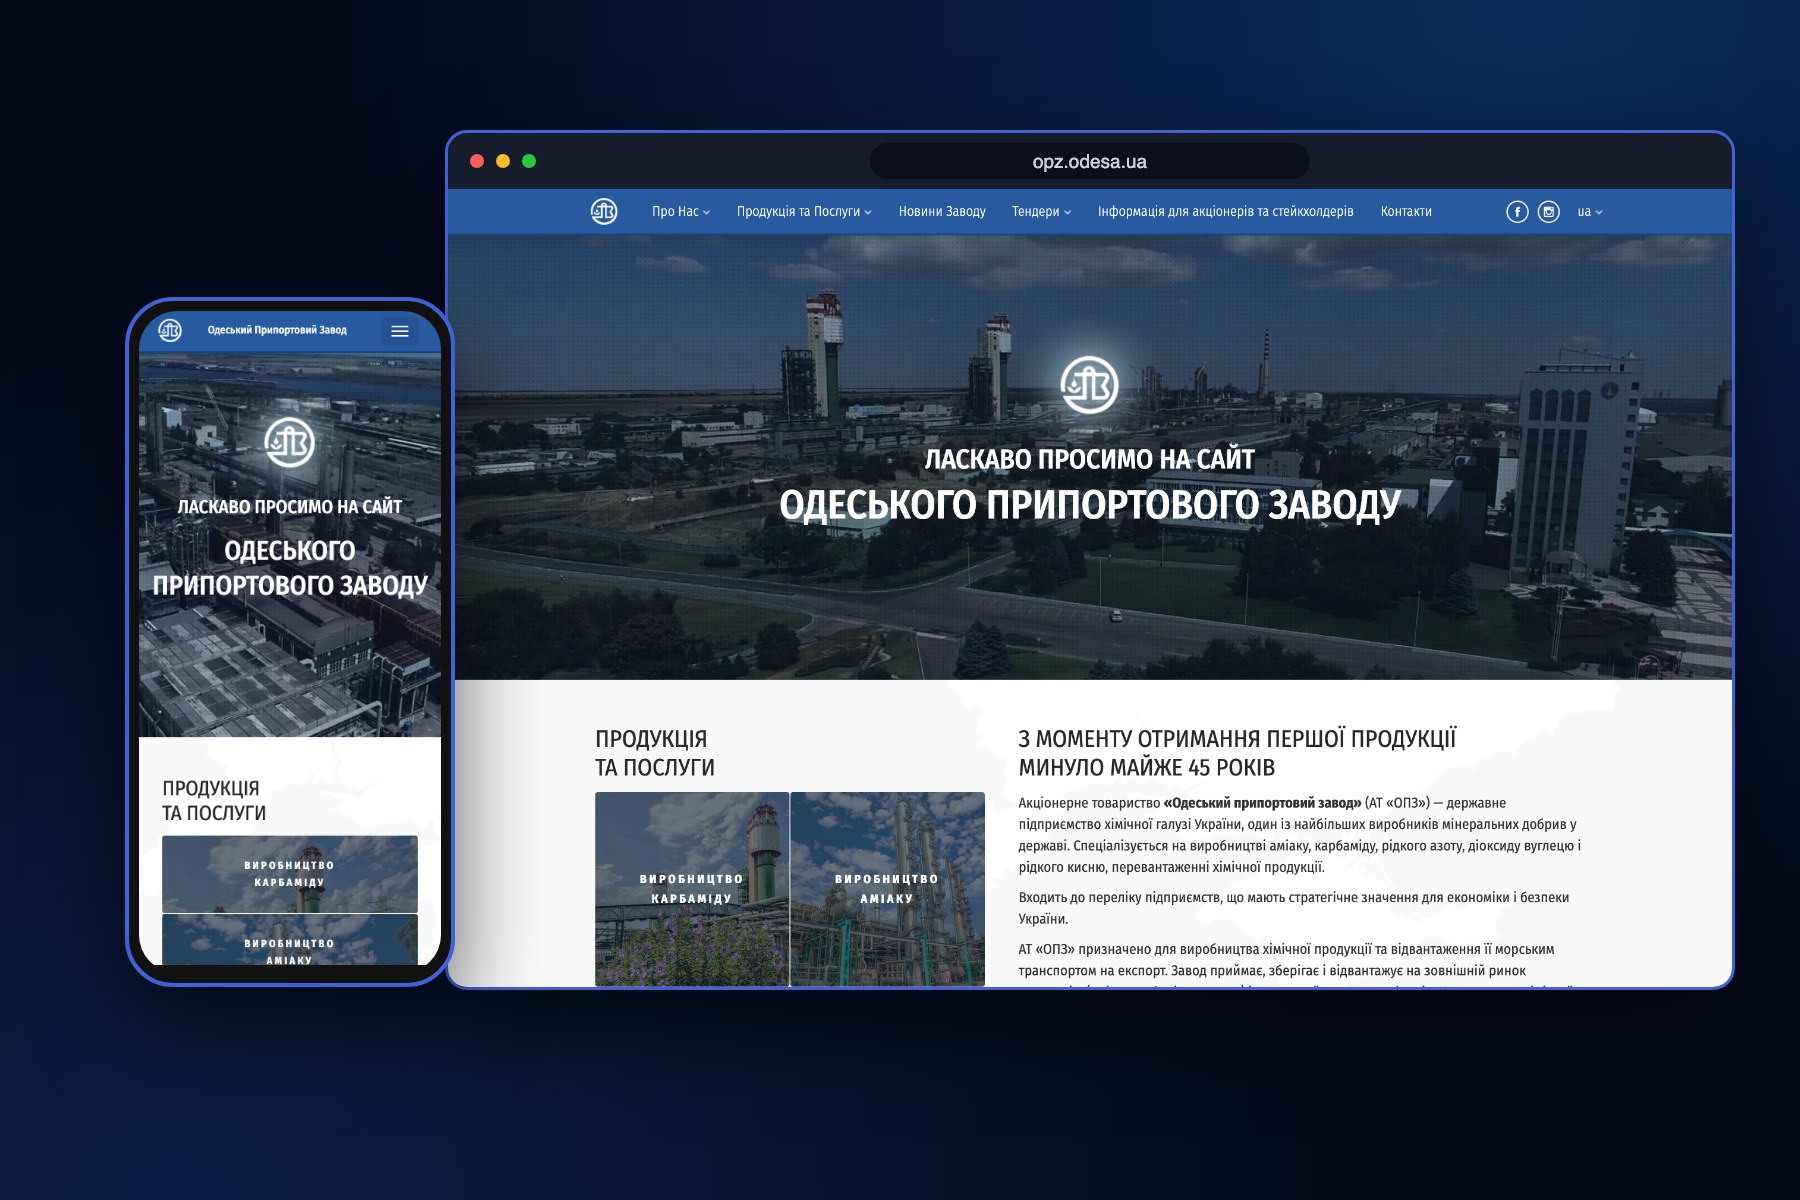Open desktop 'Виробництво карбаміду' tile
The width and height of the screenshot is (1800, 1200).
coord(692,889)
